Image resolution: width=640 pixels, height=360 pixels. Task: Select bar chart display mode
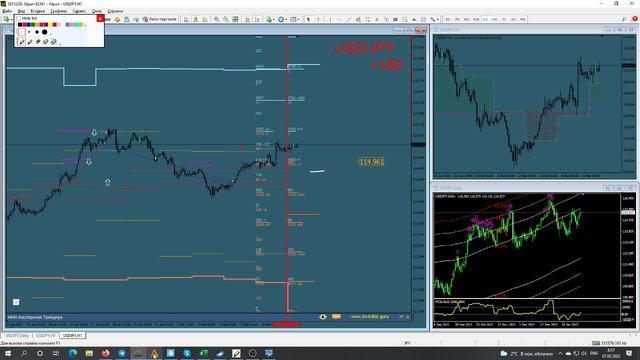pyautogui.click(x=186, y=19)
